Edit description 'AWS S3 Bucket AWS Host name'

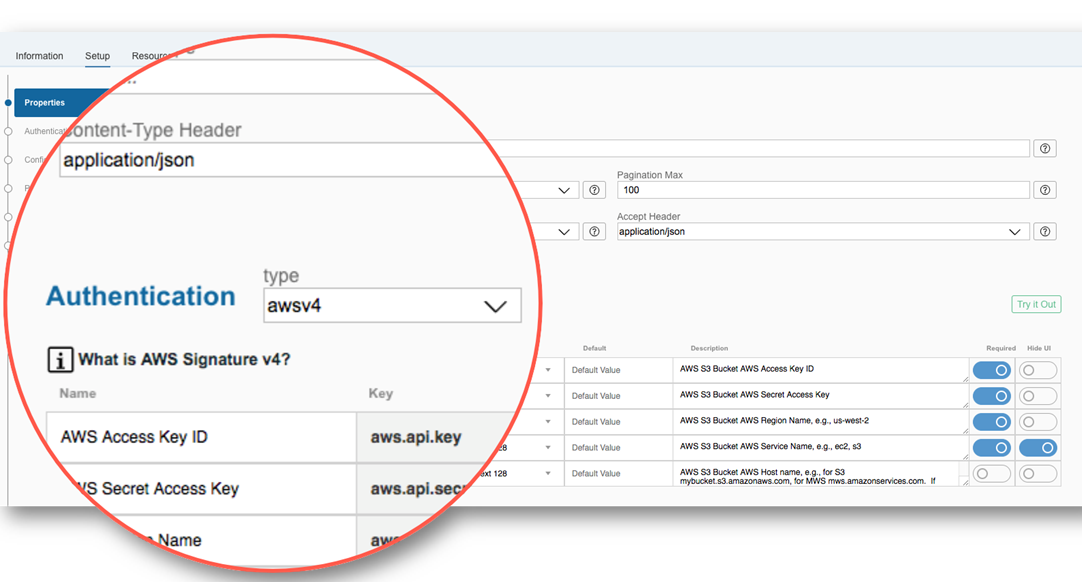(820, 474)
